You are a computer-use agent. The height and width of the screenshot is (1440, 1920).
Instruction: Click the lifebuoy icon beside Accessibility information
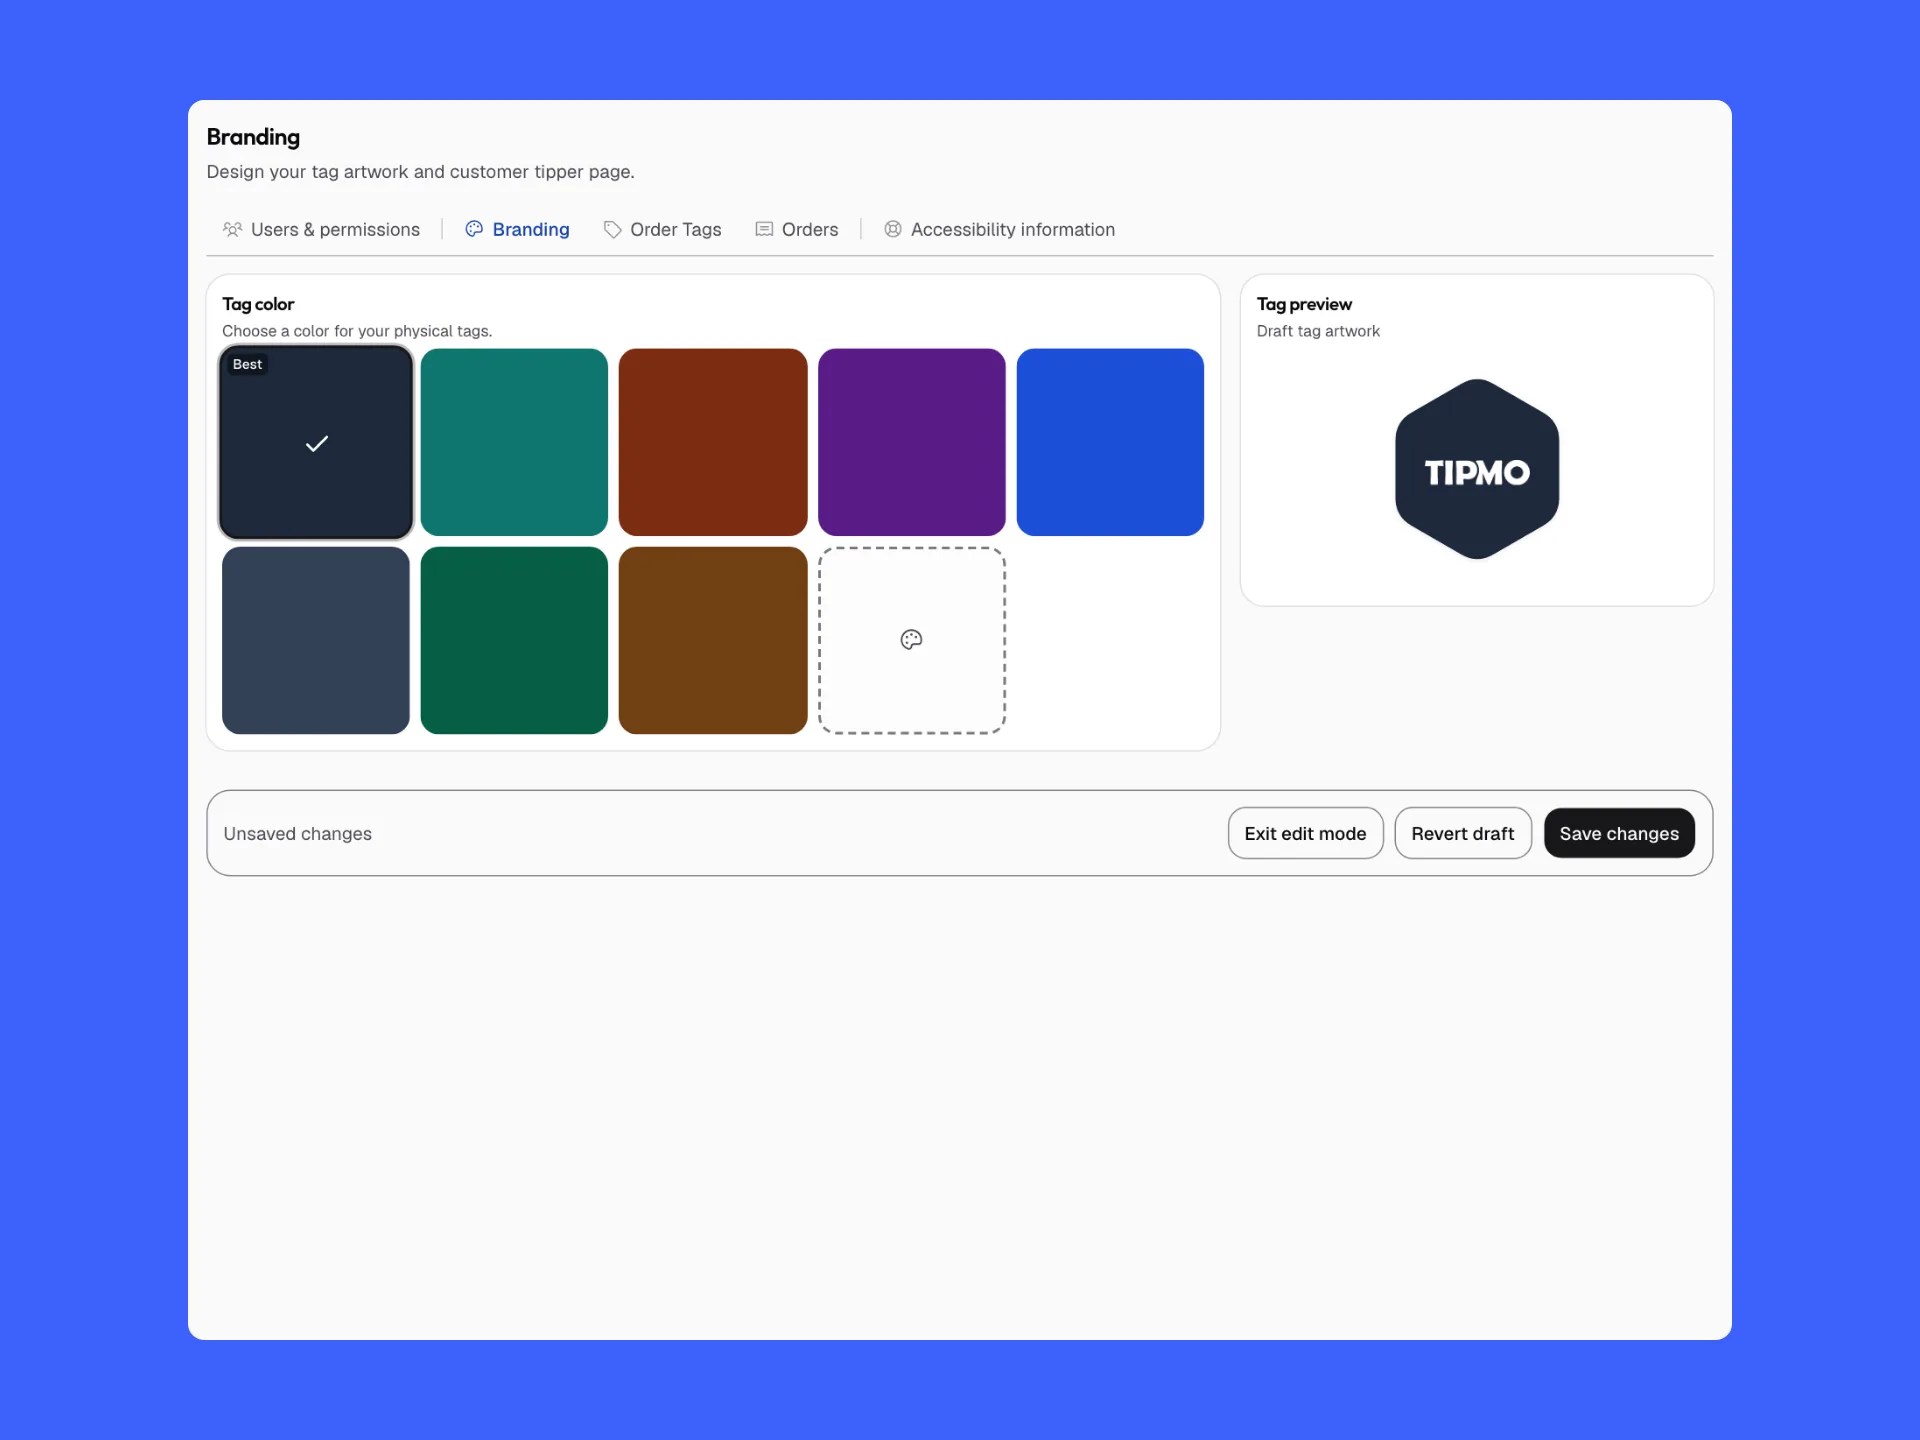(x=893, y=229)
